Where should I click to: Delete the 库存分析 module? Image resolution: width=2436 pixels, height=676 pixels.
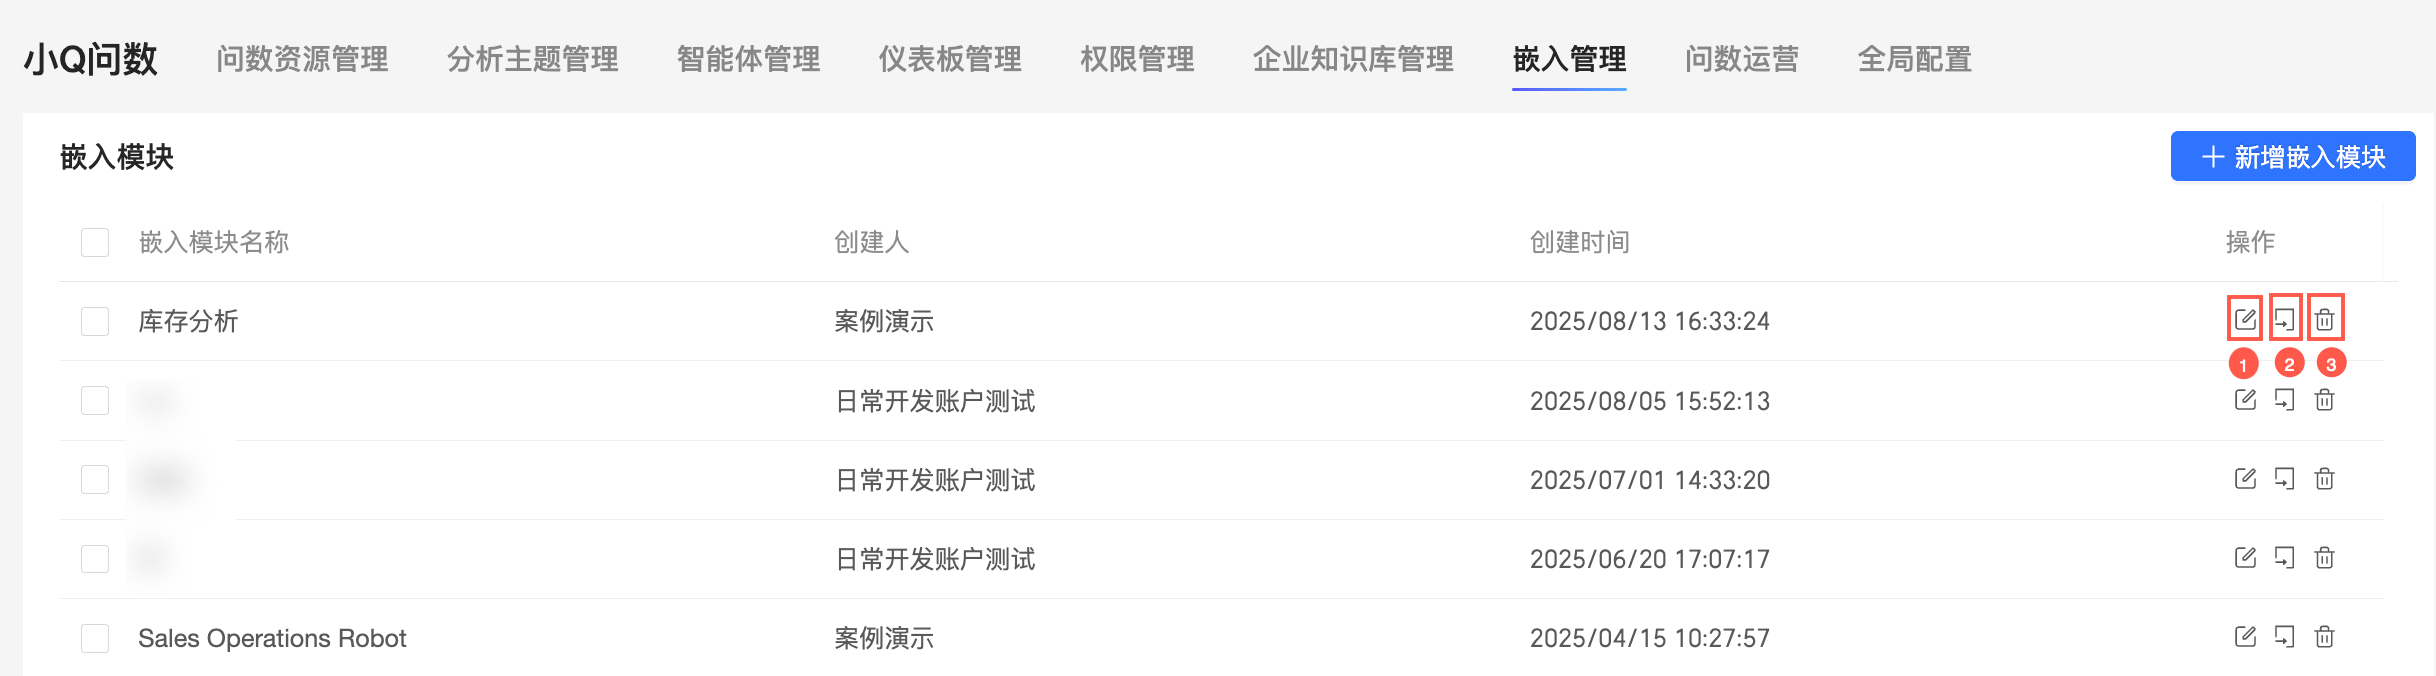point(2325,320)
